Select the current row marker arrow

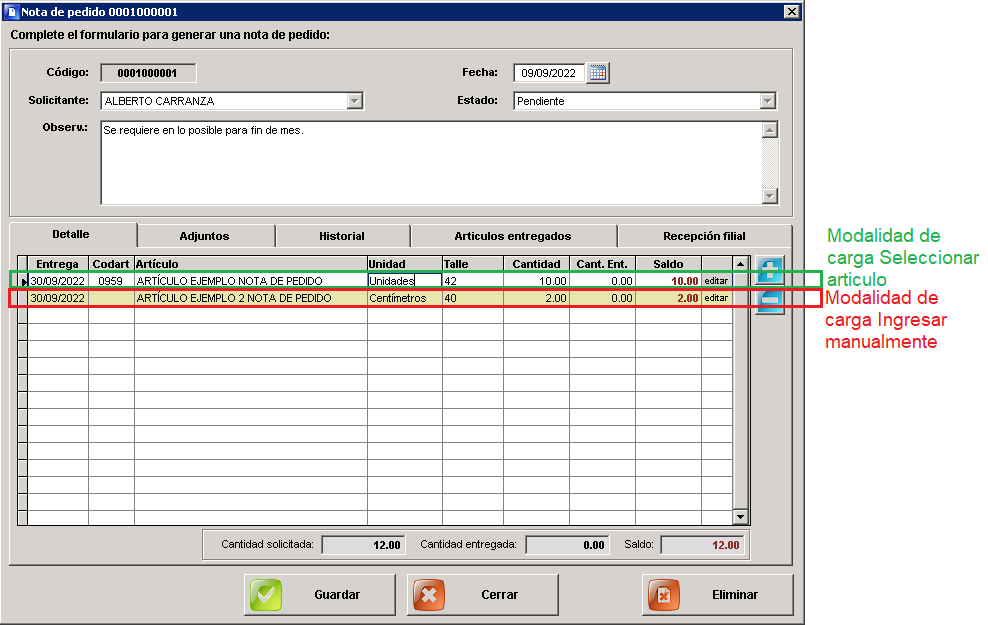[23, 281]
